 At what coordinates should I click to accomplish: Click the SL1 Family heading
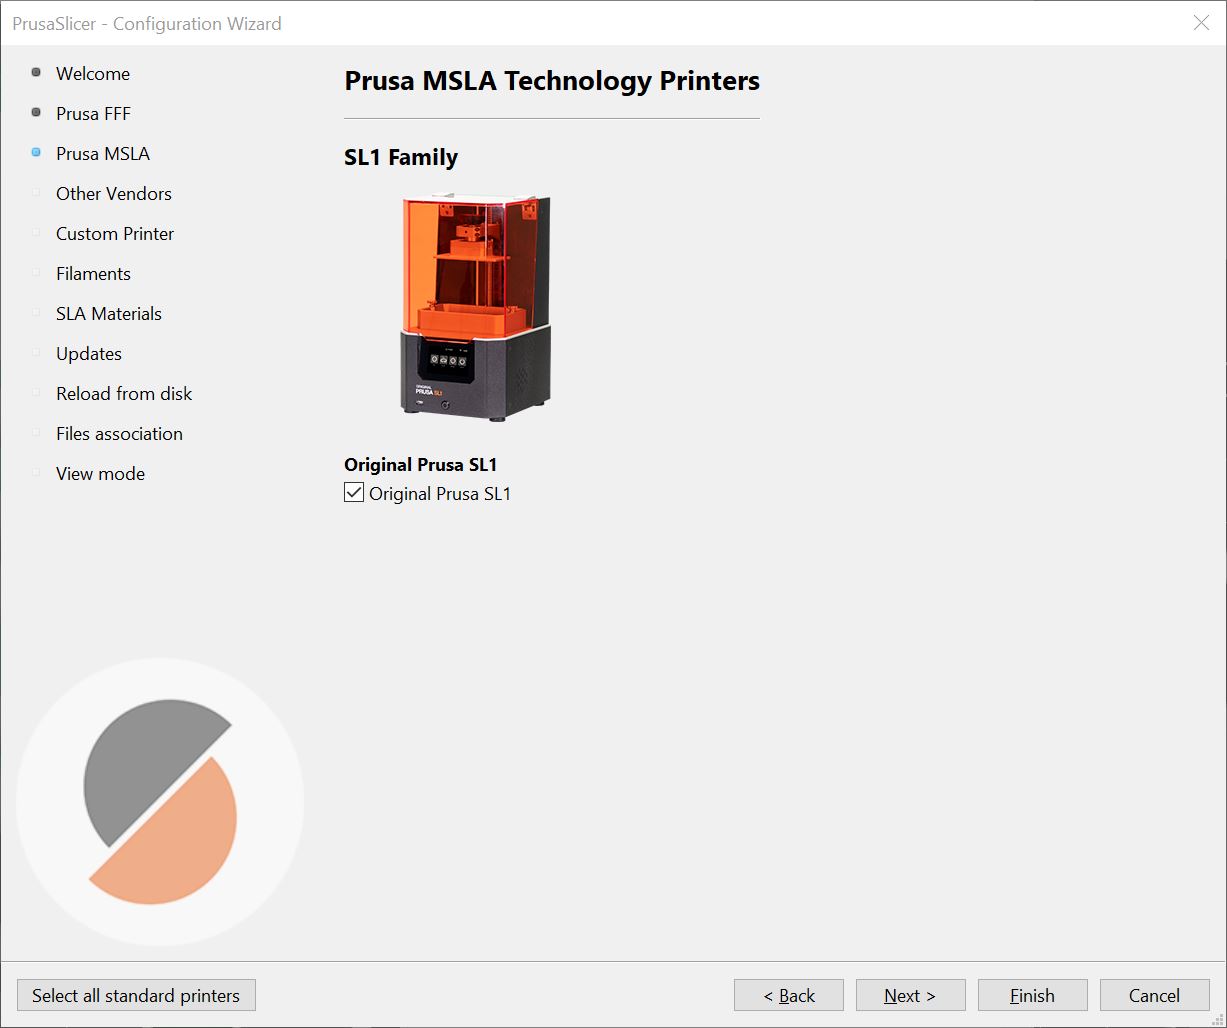[x=401, y=157]
